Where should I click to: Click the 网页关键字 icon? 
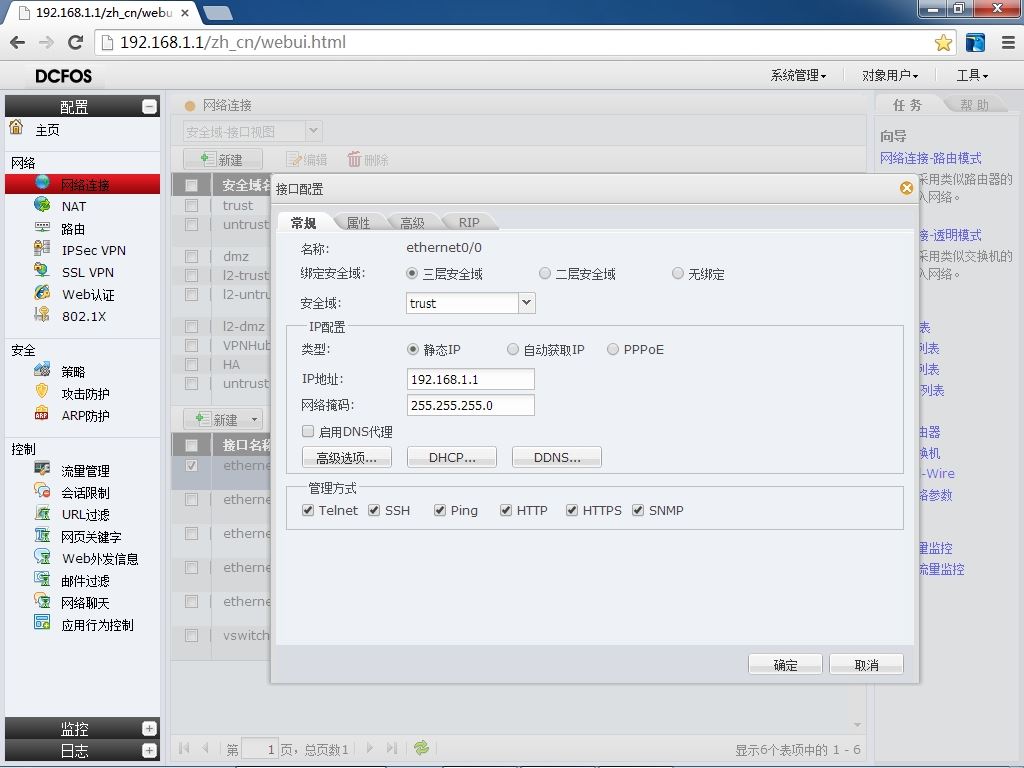coord(42,536)
